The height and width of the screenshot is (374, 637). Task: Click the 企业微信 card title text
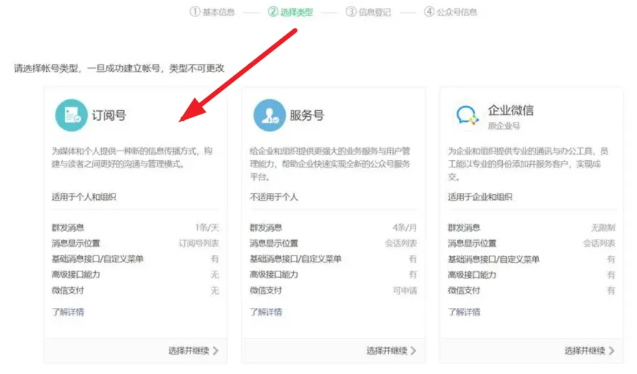[x=511, y=110]
